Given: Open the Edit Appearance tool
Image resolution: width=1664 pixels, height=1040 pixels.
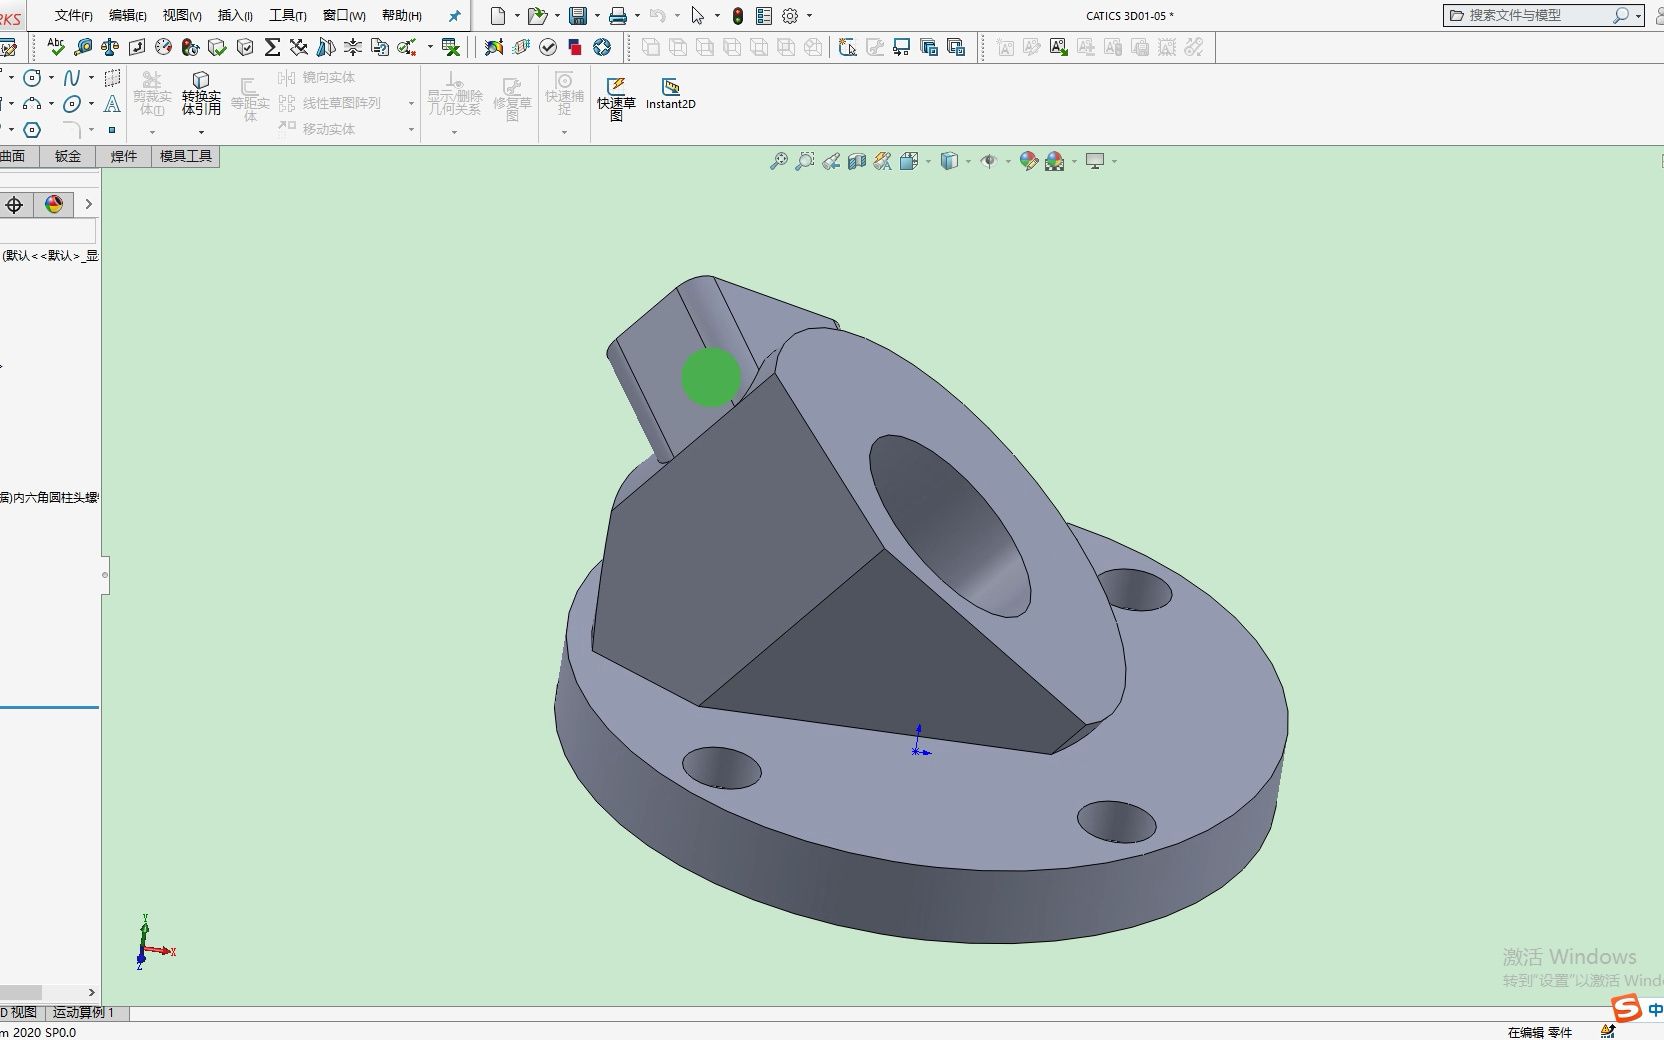Looking at the screenshot, I should [1029, 161].
